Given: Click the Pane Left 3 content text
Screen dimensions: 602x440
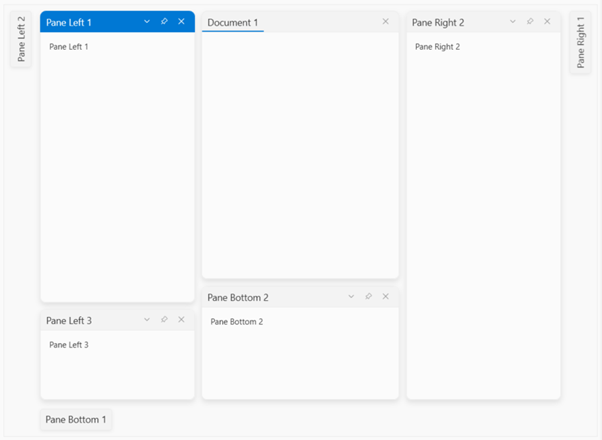Looking at the screenshot, I should 69,345.
